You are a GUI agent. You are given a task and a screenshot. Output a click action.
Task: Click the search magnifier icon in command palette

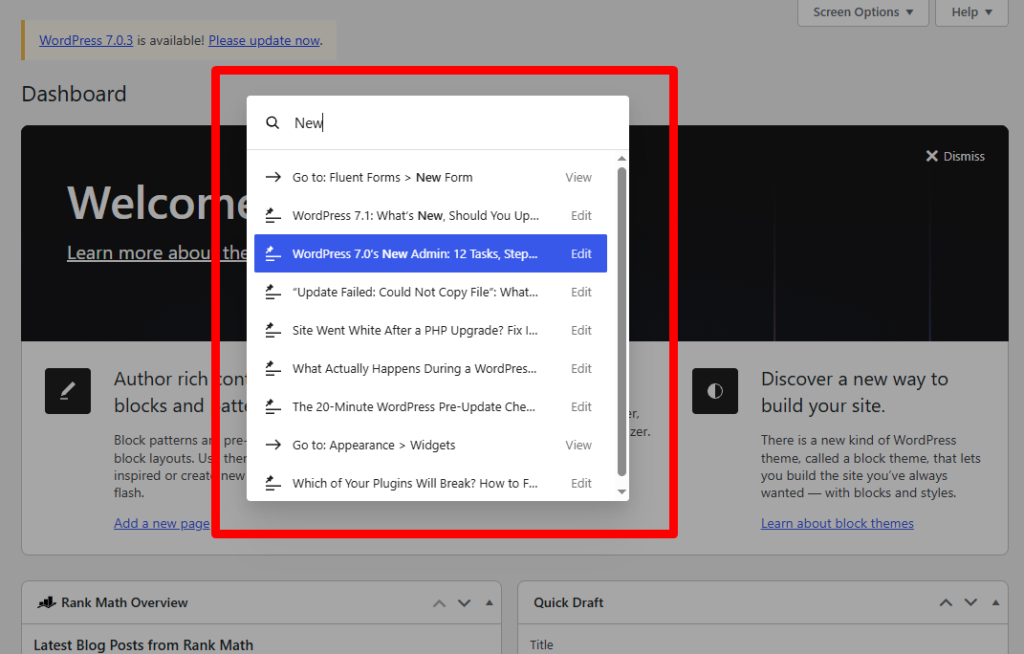pyautogui.click(x=272, y=123)
